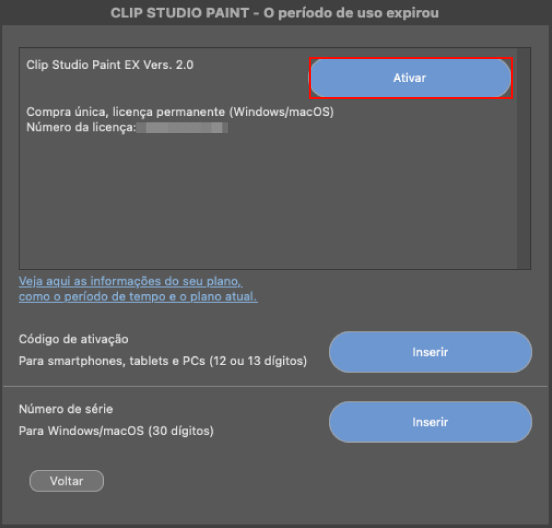Follow the 'como o período de tempo' link line
This screenshot has height=528, width=552.
point(138,297)
